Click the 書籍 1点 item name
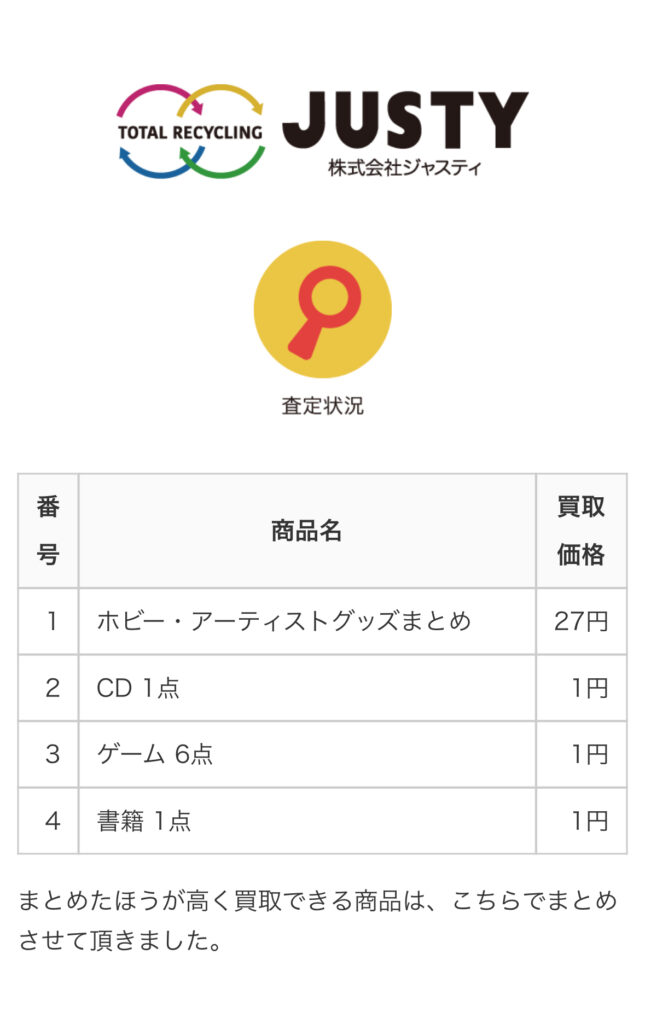This screenshot has height=1024, width=645. 144,821
